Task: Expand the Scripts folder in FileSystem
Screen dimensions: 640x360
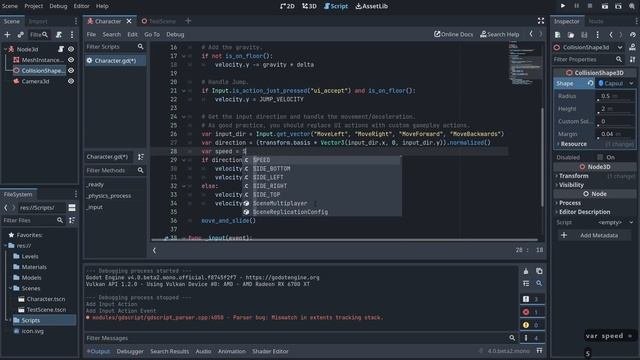Action: 10,320
